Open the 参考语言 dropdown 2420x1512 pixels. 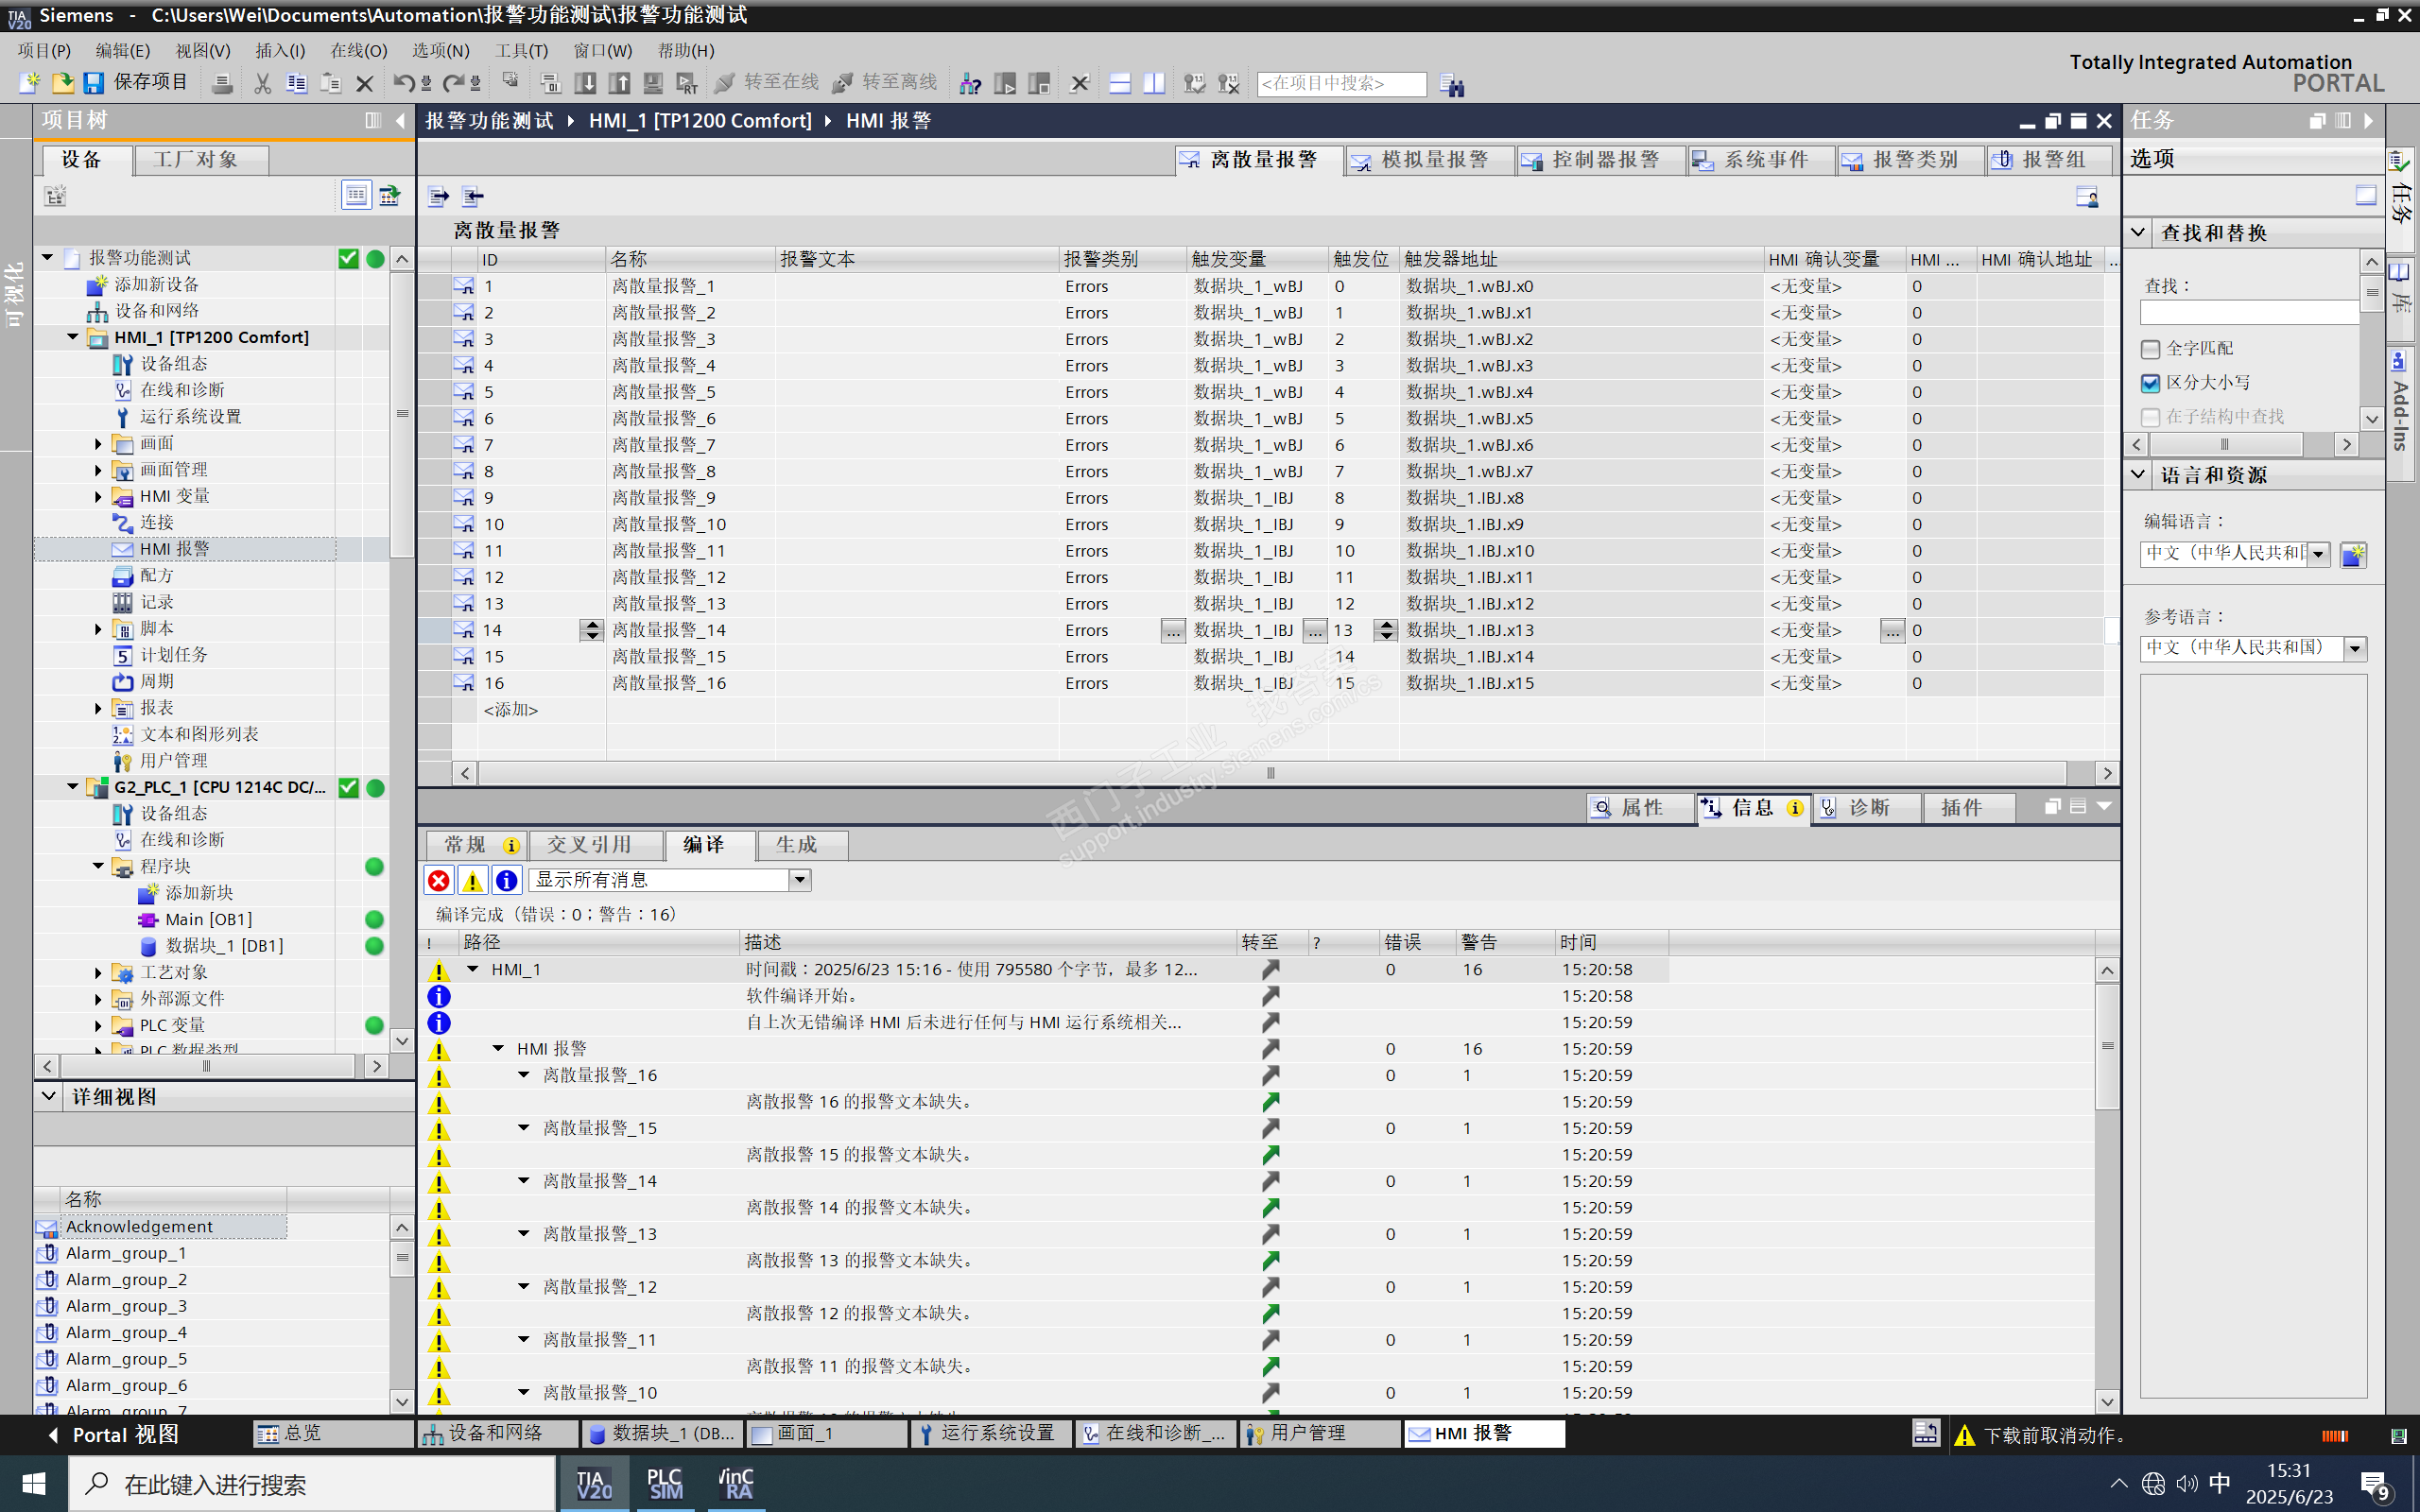tap(2355, 648)
